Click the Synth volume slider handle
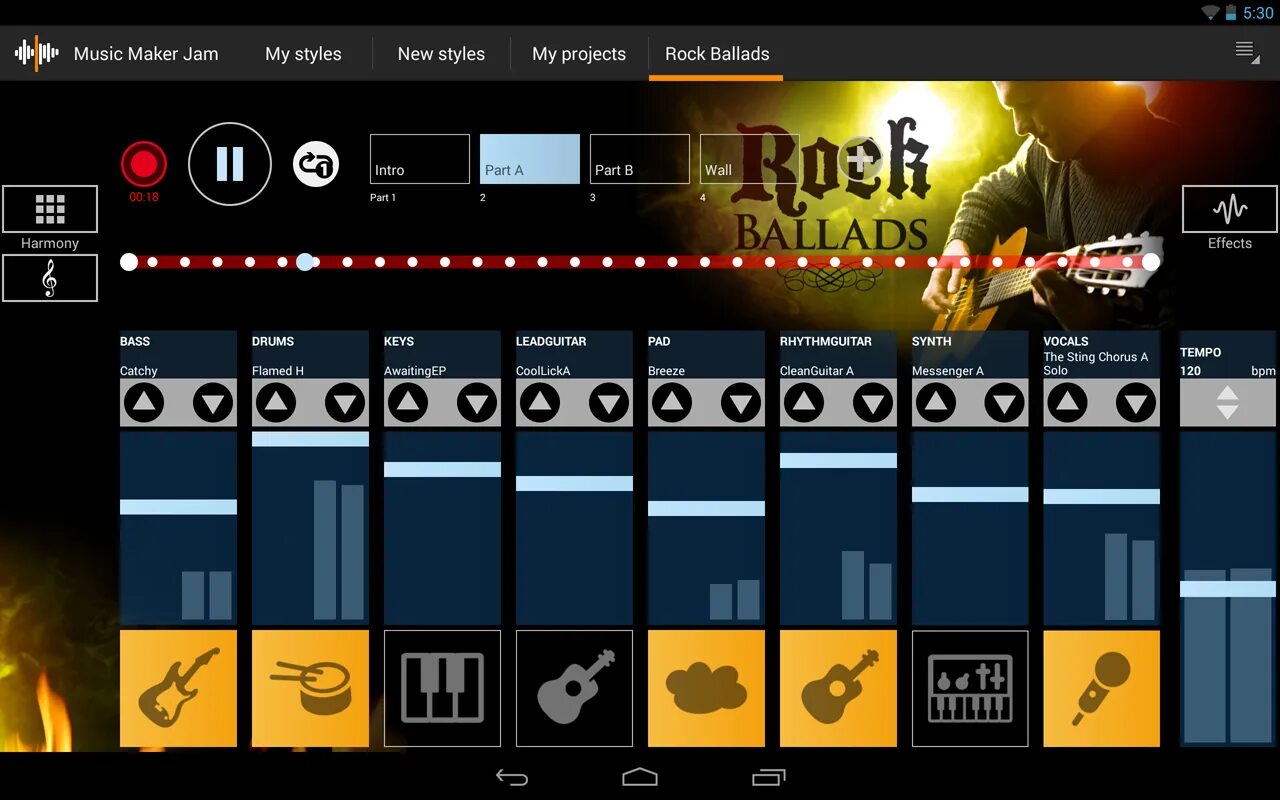This screenshot has width=1280, height=800. [x=970, y=494]
